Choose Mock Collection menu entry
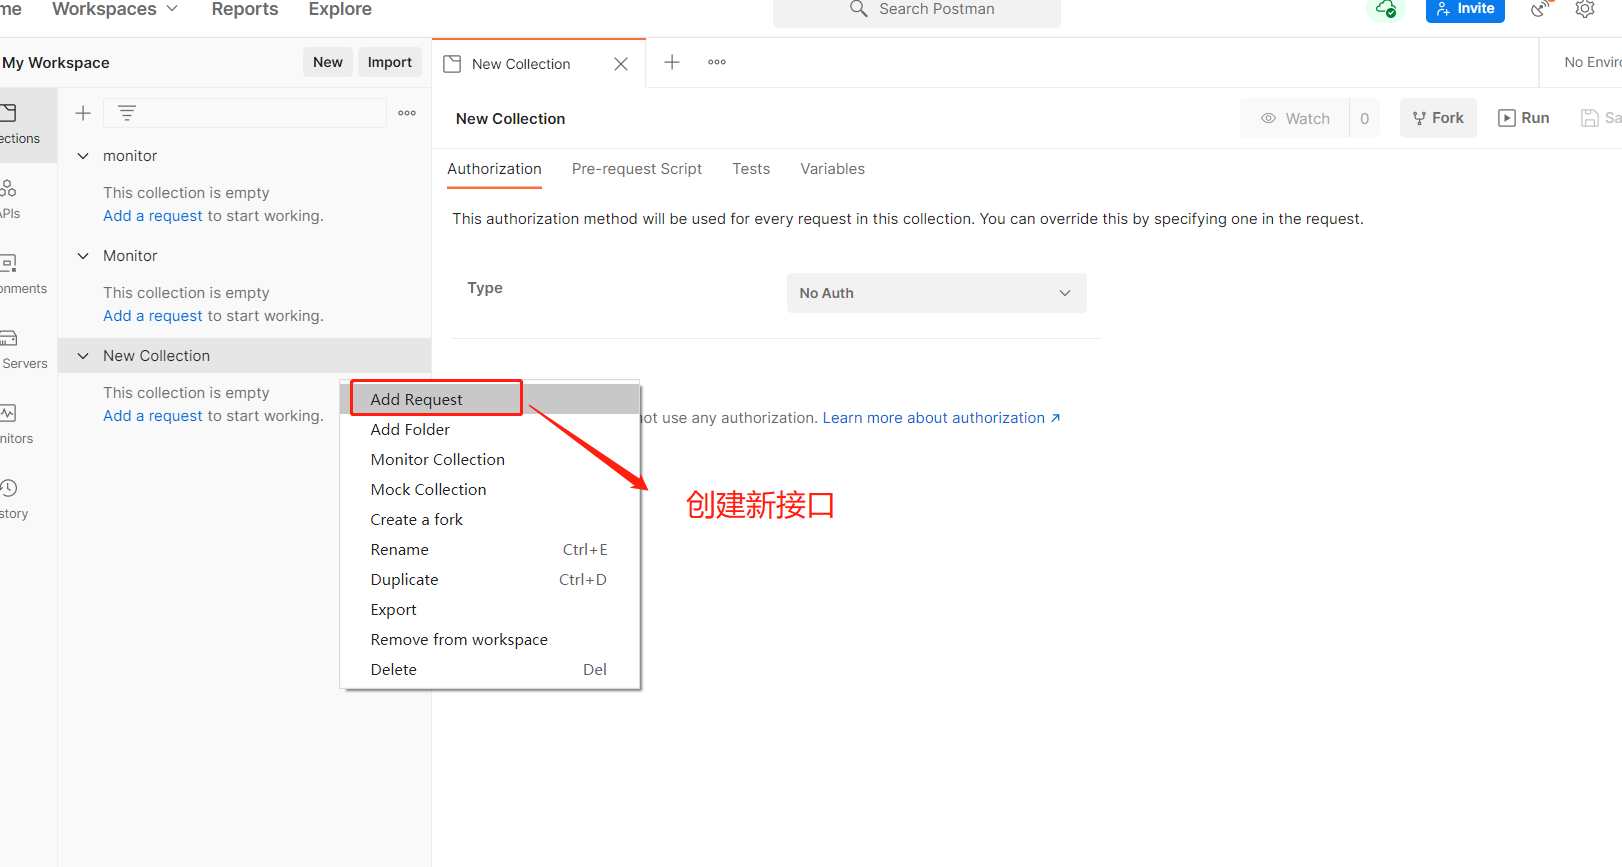The width and height of the screenshot is (1622, 867). (x=490, y=489)
